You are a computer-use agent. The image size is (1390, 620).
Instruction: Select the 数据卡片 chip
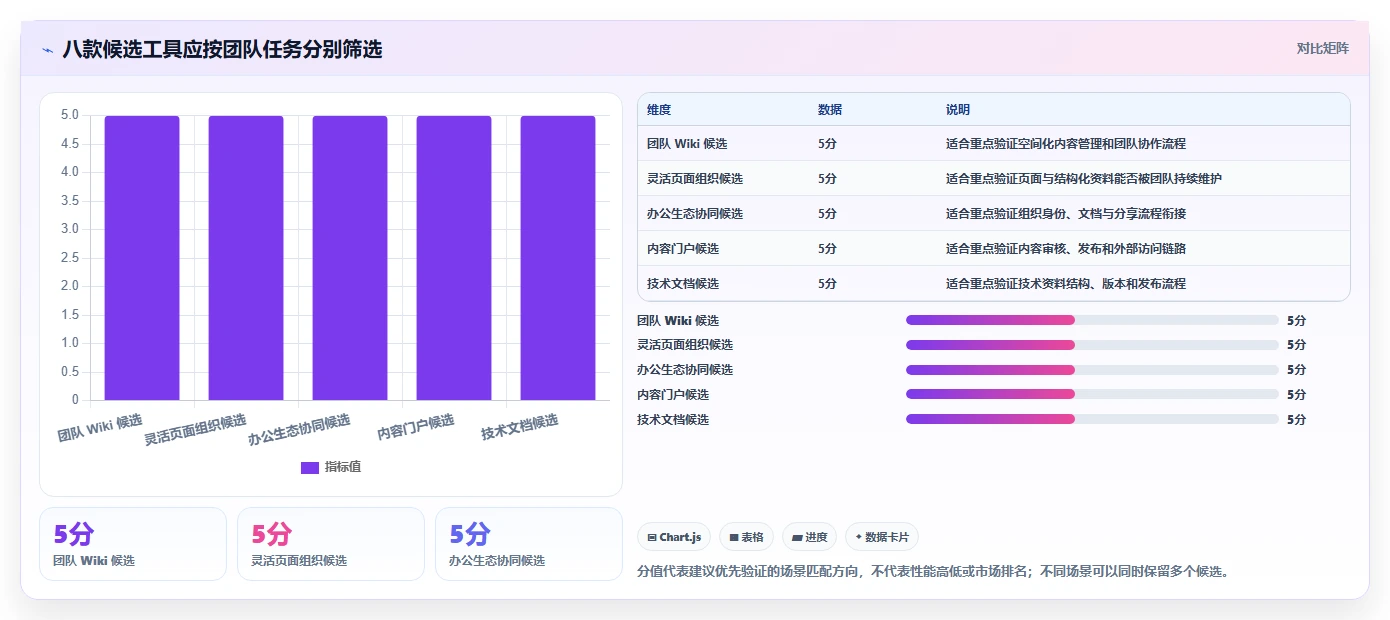(882, 537)
